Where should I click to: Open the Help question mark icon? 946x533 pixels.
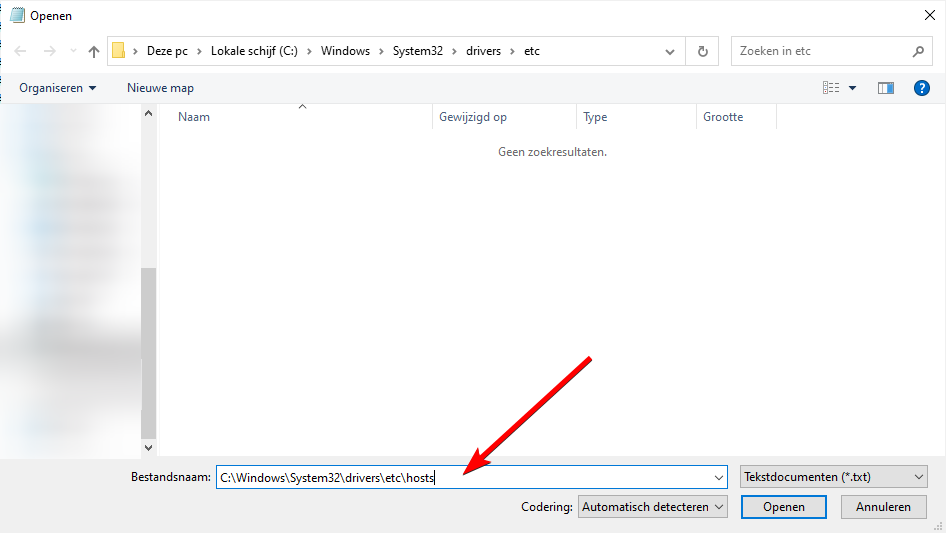click(922, 88)
